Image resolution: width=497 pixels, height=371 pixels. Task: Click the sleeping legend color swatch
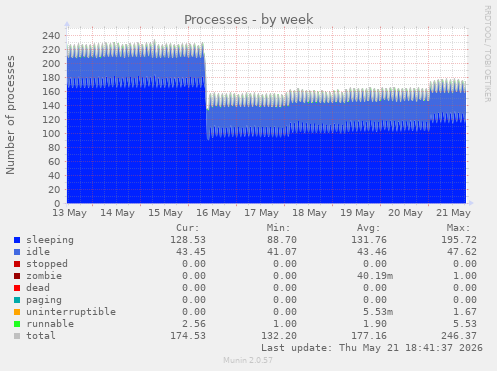point(17,240)
